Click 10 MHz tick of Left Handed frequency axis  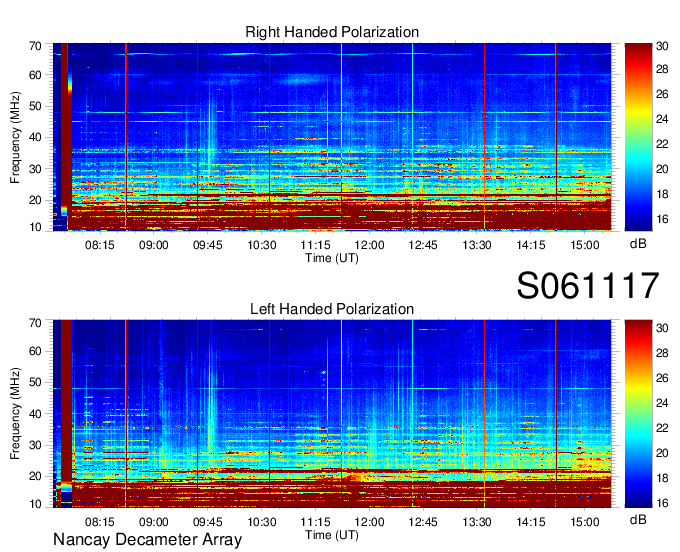(x=35, y=504)
